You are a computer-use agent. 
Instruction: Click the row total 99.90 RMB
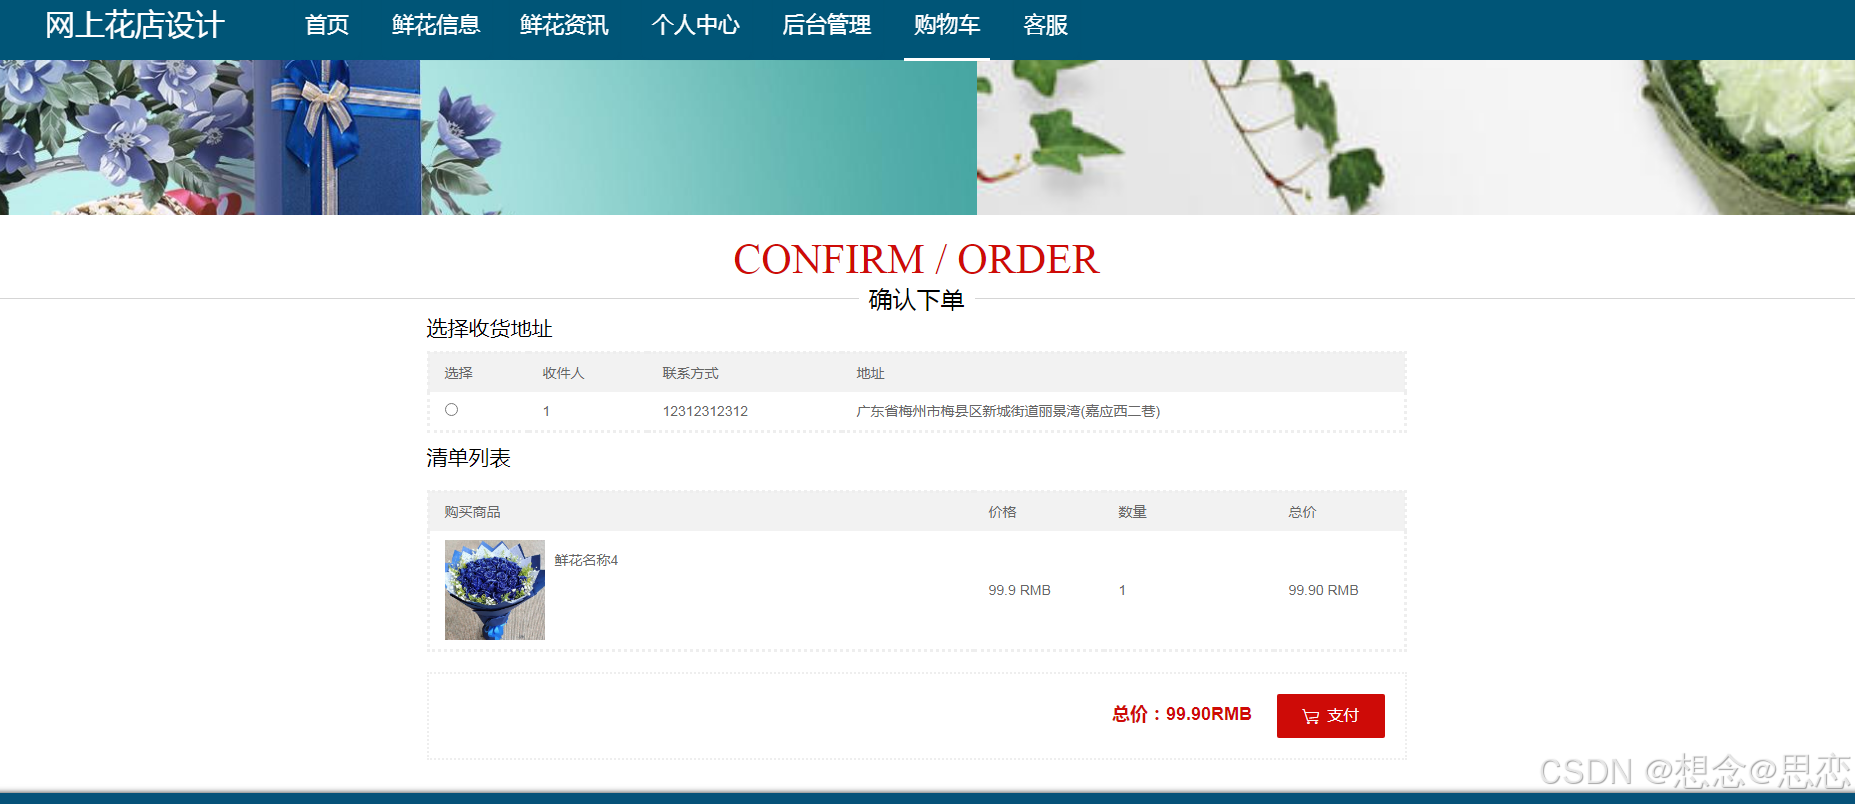click(x=1323, y=590)
